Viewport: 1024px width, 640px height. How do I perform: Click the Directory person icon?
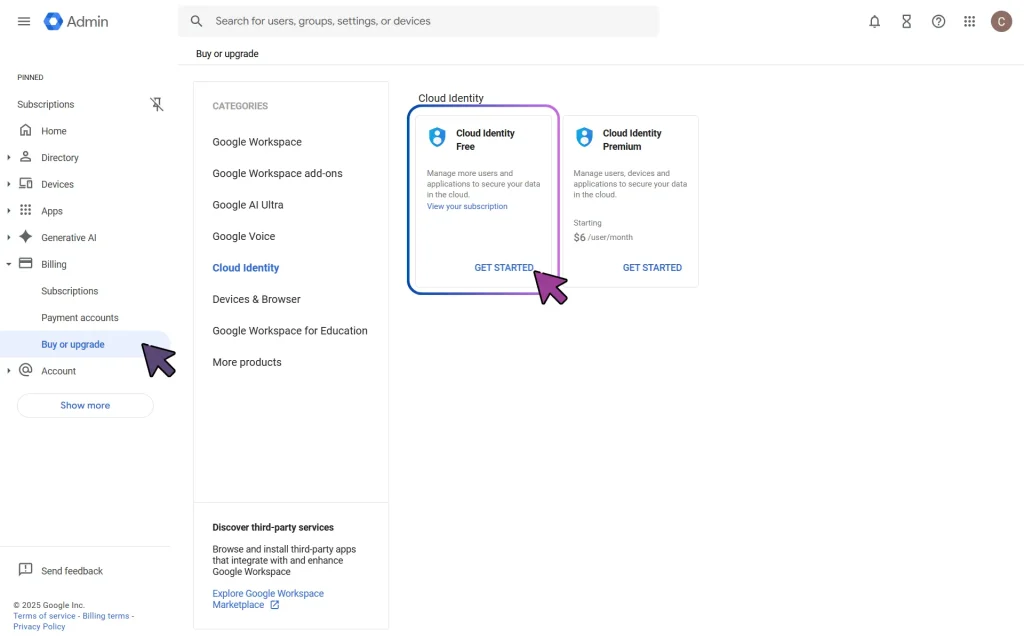tap(25, 157)
